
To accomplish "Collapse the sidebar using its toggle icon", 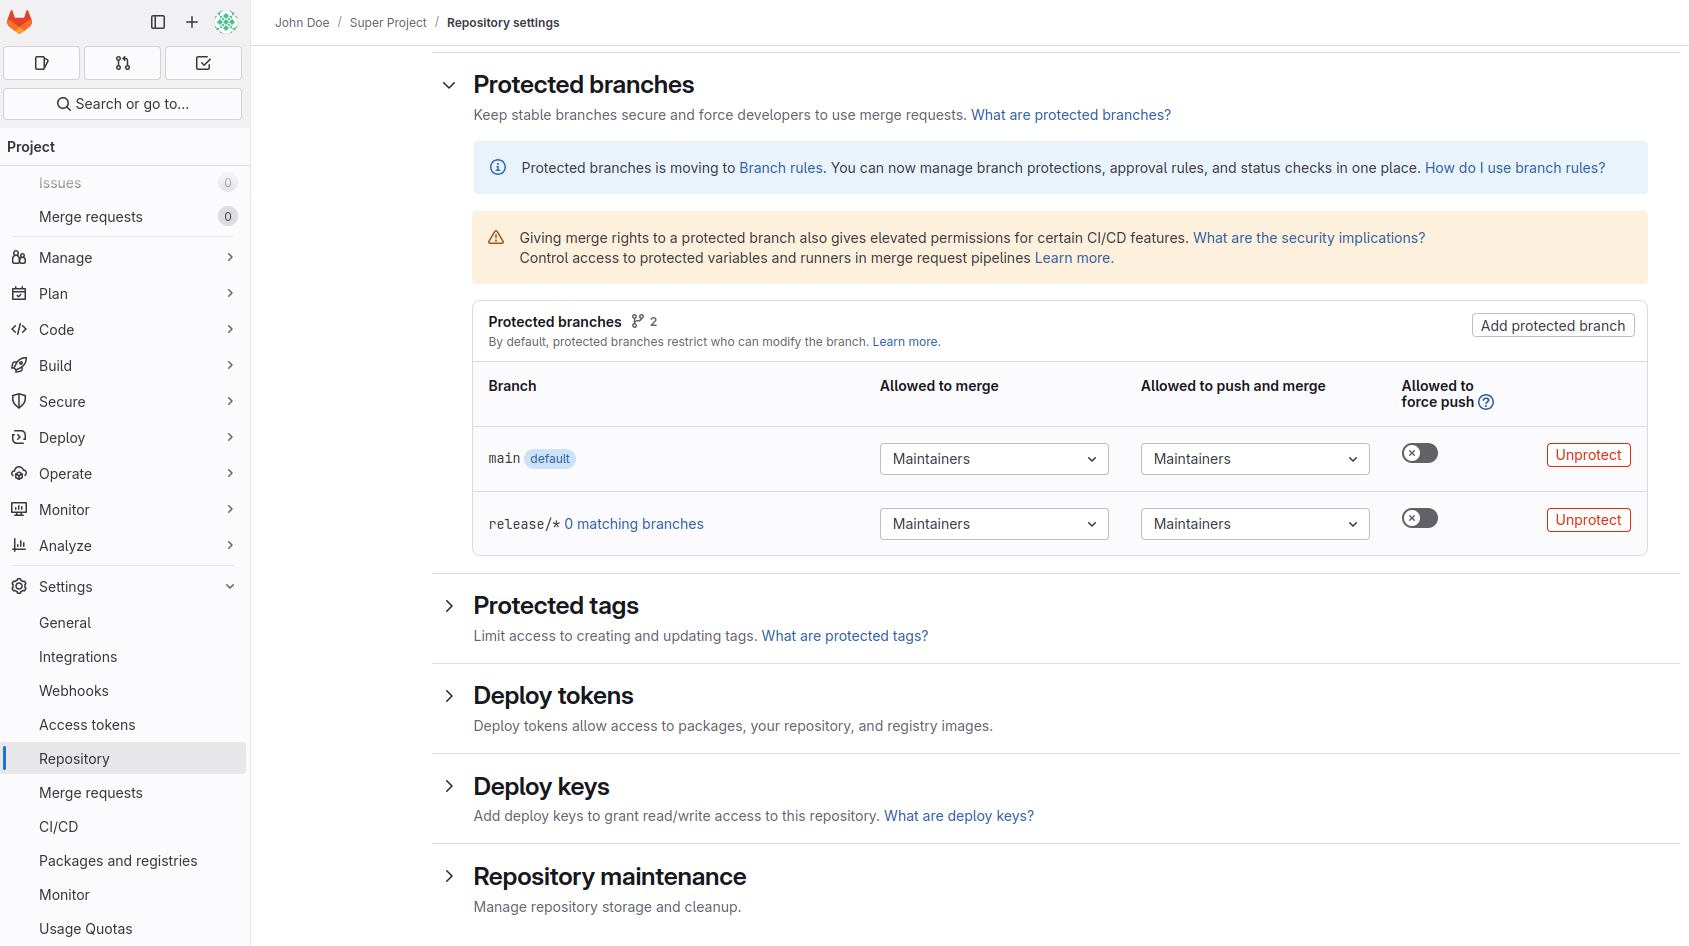I will coord(157,21).
